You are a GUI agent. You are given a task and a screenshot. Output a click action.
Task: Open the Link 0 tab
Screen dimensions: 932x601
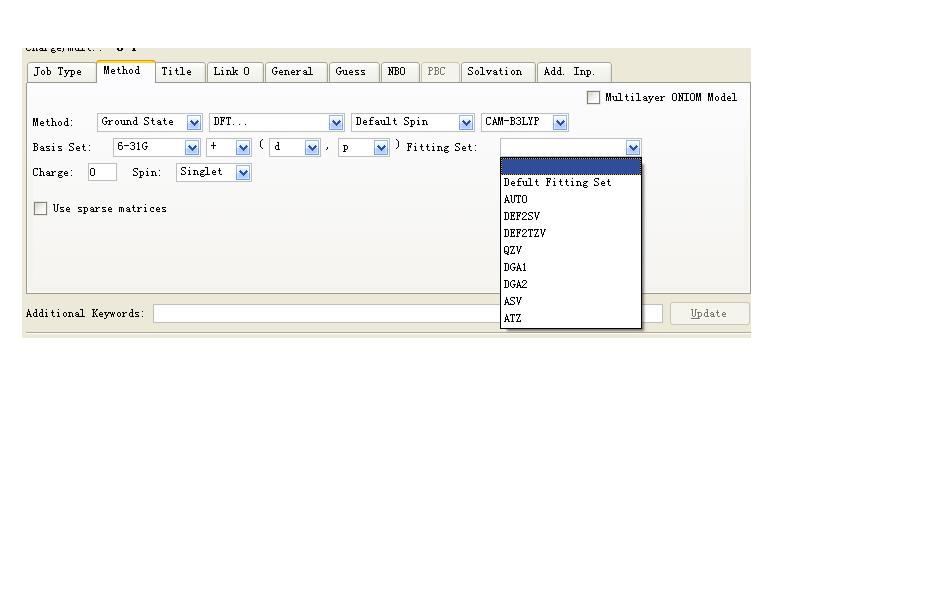[x=235, y=72]
